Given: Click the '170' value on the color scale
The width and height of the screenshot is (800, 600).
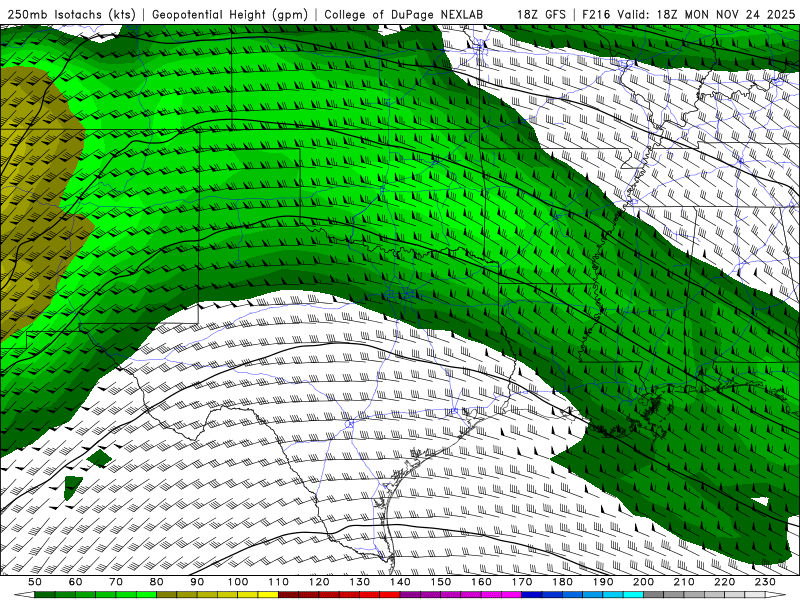Looking at the screenshot, I should click(x=521, y=582).
